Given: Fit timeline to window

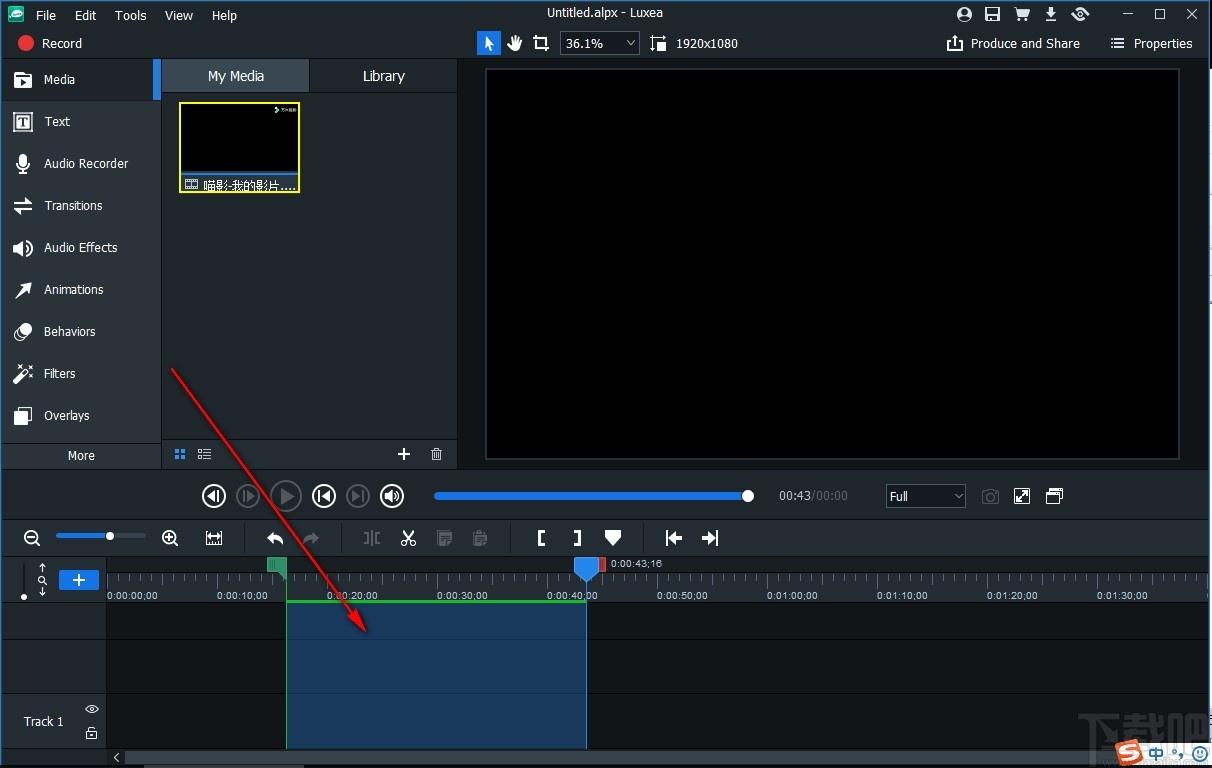Looking at the screenshot, I should 214,538.
